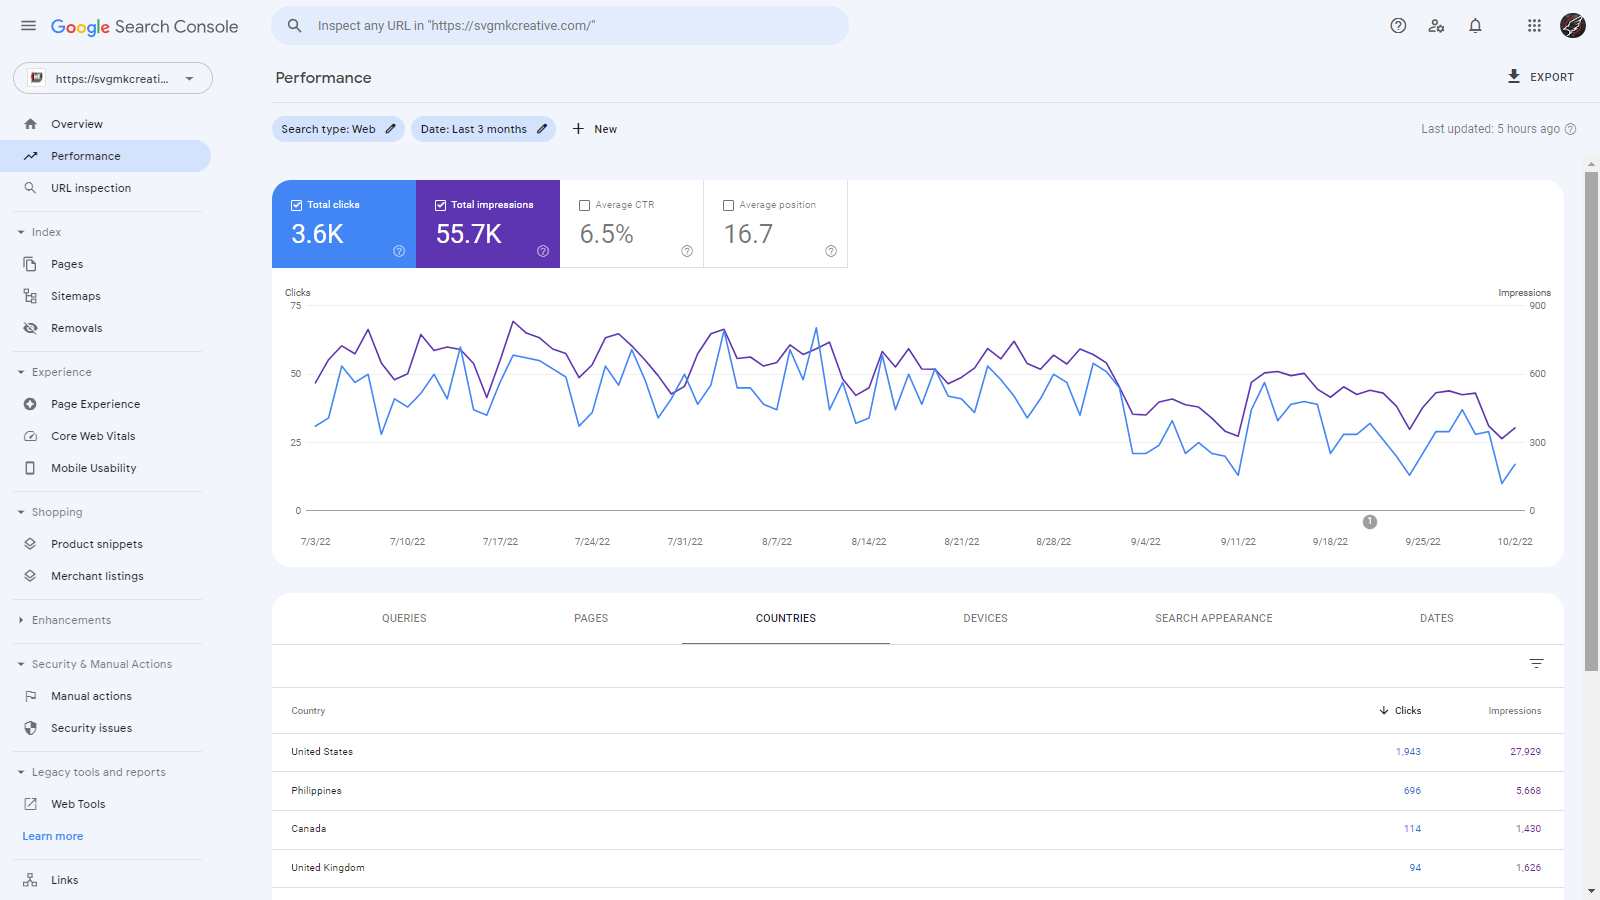Screen dimensions: 1600x900
Task: Click the Export download button
Action: point(1540,77)
